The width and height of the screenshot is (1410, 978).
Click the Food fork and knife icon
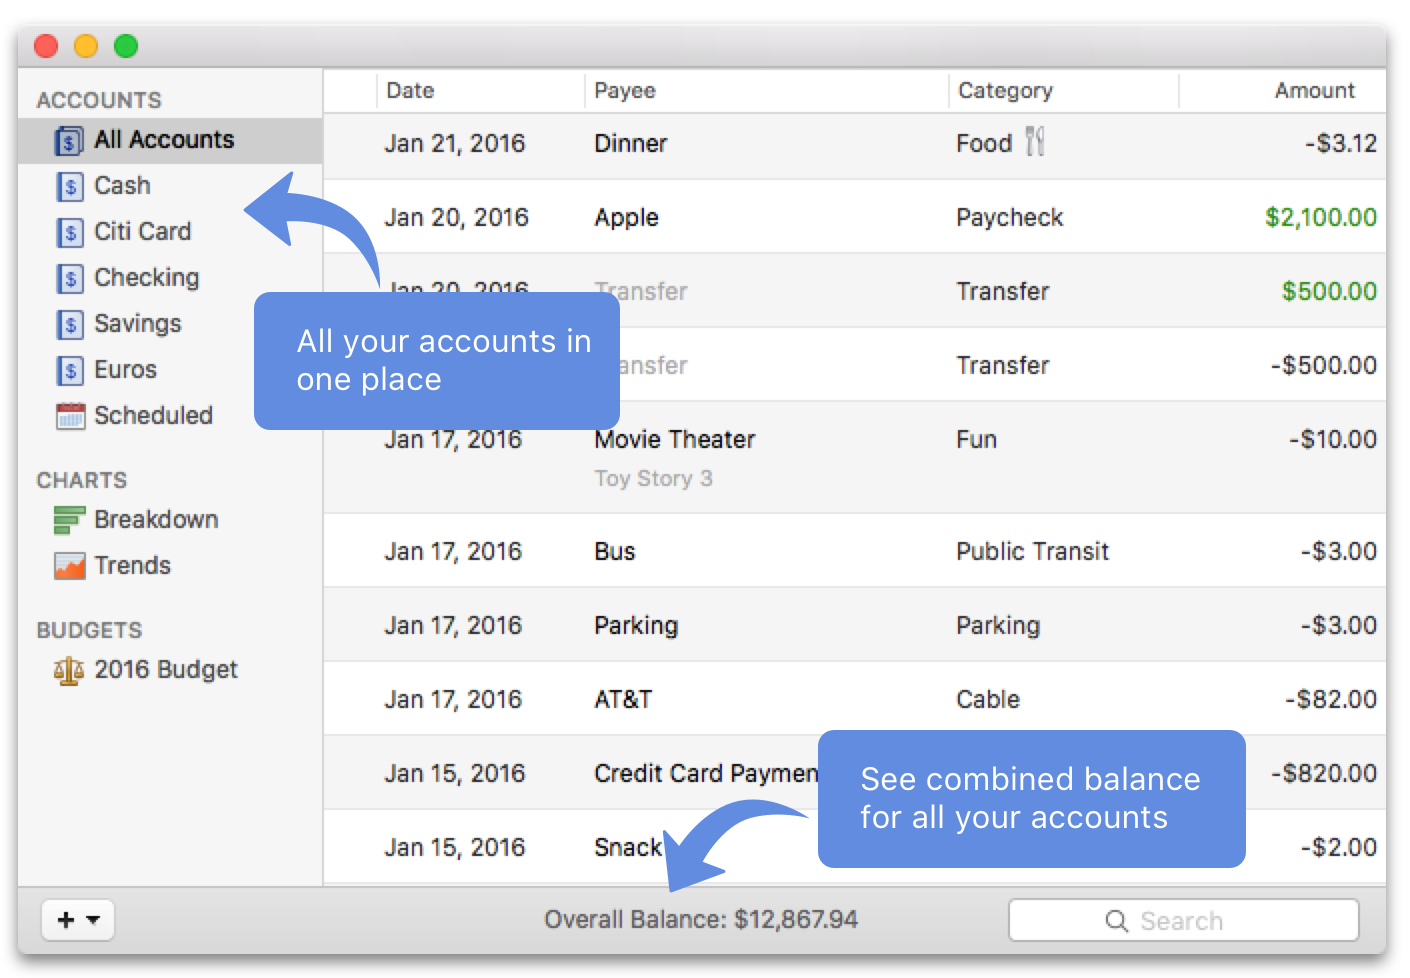(x=1035, y=142)
